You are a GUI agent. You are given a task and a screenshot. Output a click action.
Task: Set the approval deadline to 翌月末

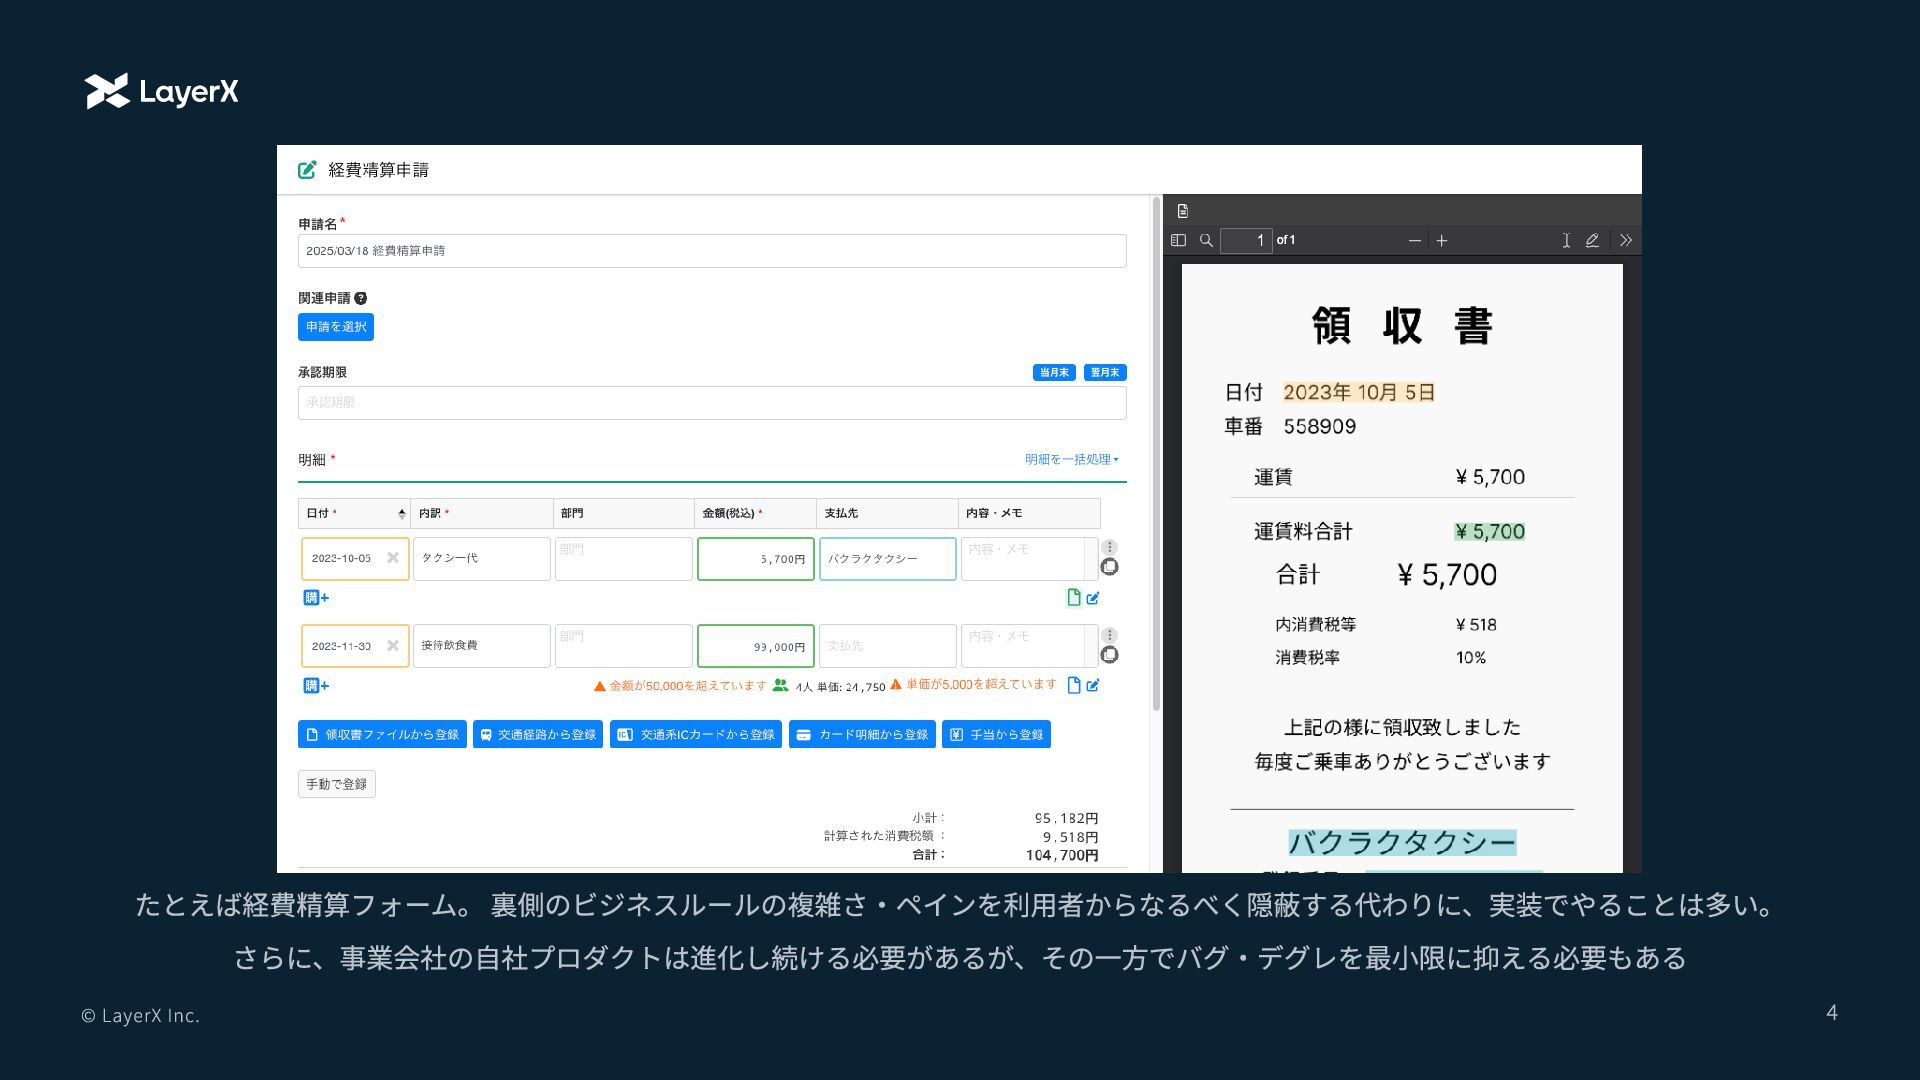pos(1105,372)
